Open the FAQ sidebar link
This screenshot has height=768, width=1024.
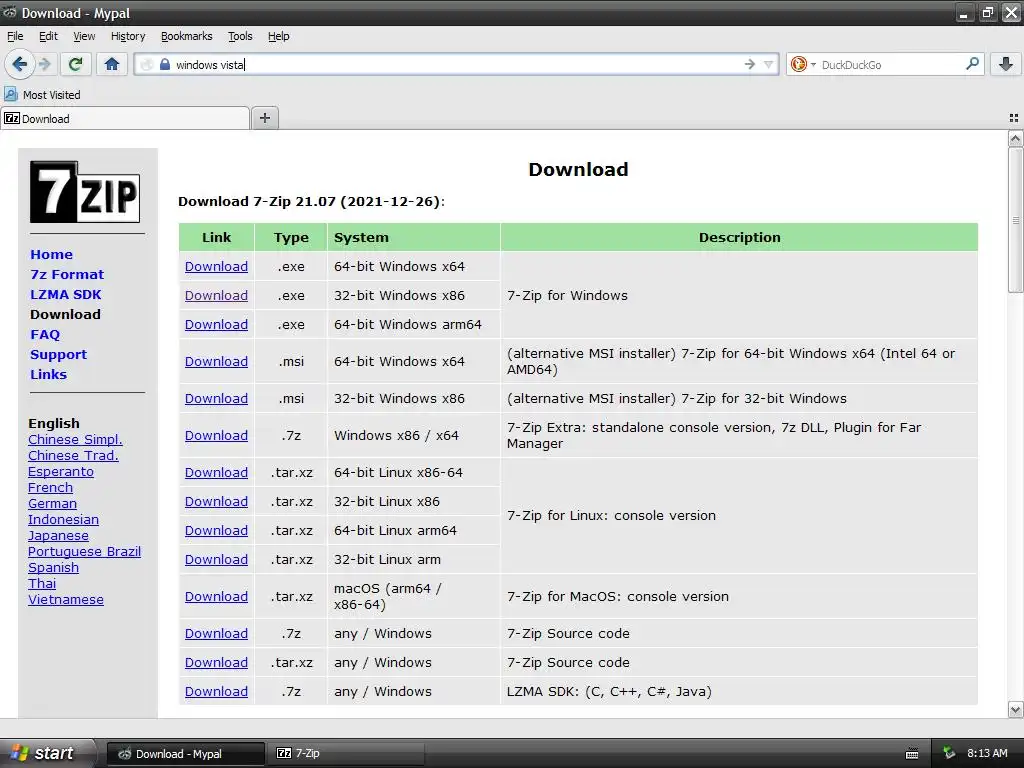click(45, 334)
